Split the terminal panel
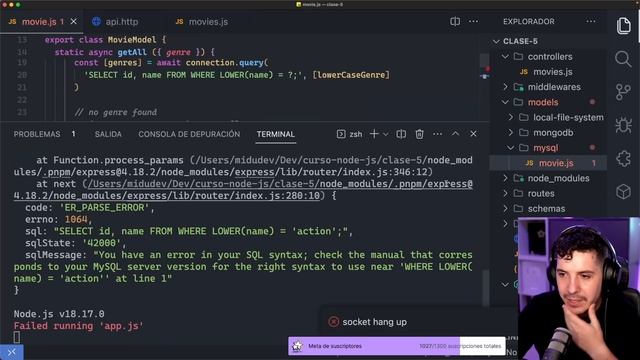640x360 pixels. [x=401, y=134]
